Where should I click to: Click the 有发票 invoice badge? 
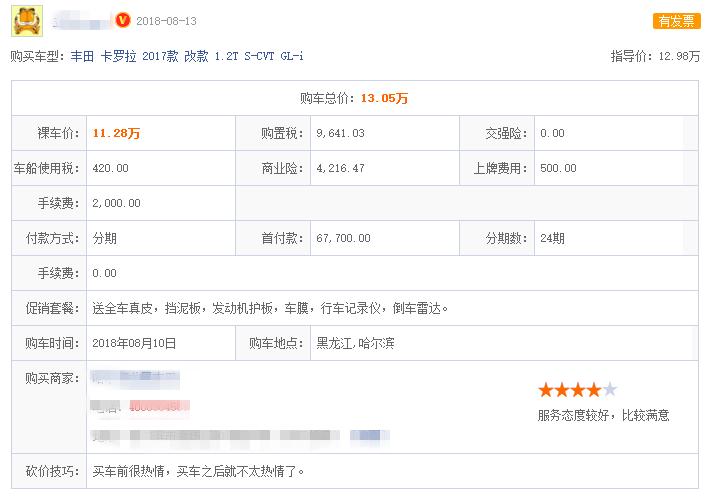point(676,21)
